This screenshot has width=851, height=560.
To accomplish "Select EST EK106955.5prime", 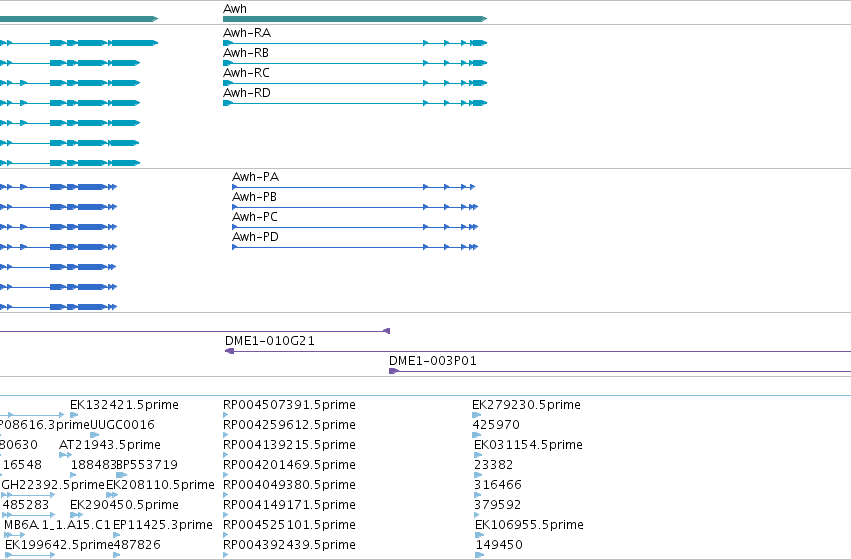I will [x=530, y=525].
